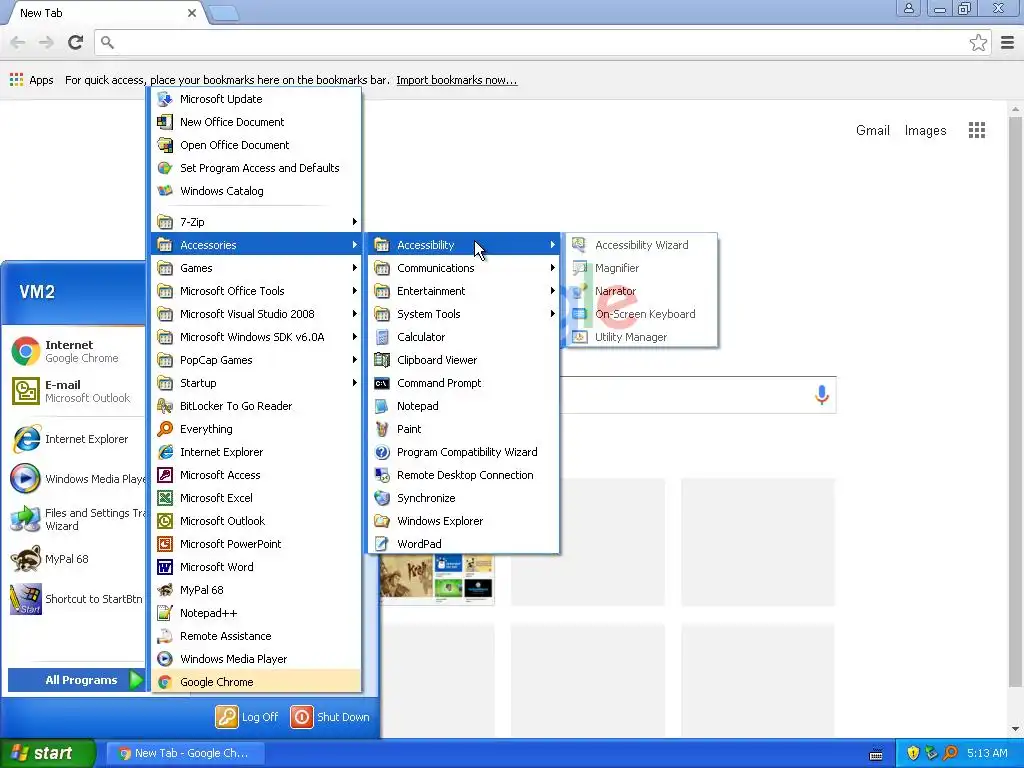
Task: Switch to New Tab - Google Chrome taskbar button
Action: click(184, 753)
